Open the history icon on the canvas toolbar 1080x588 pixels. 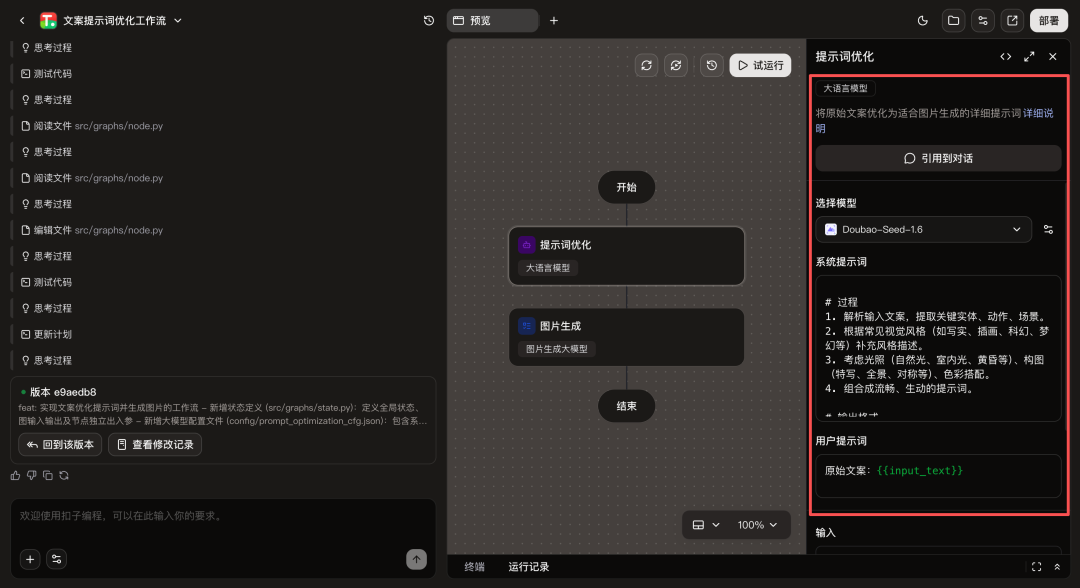pyautogui.click(x=711, y=65)
